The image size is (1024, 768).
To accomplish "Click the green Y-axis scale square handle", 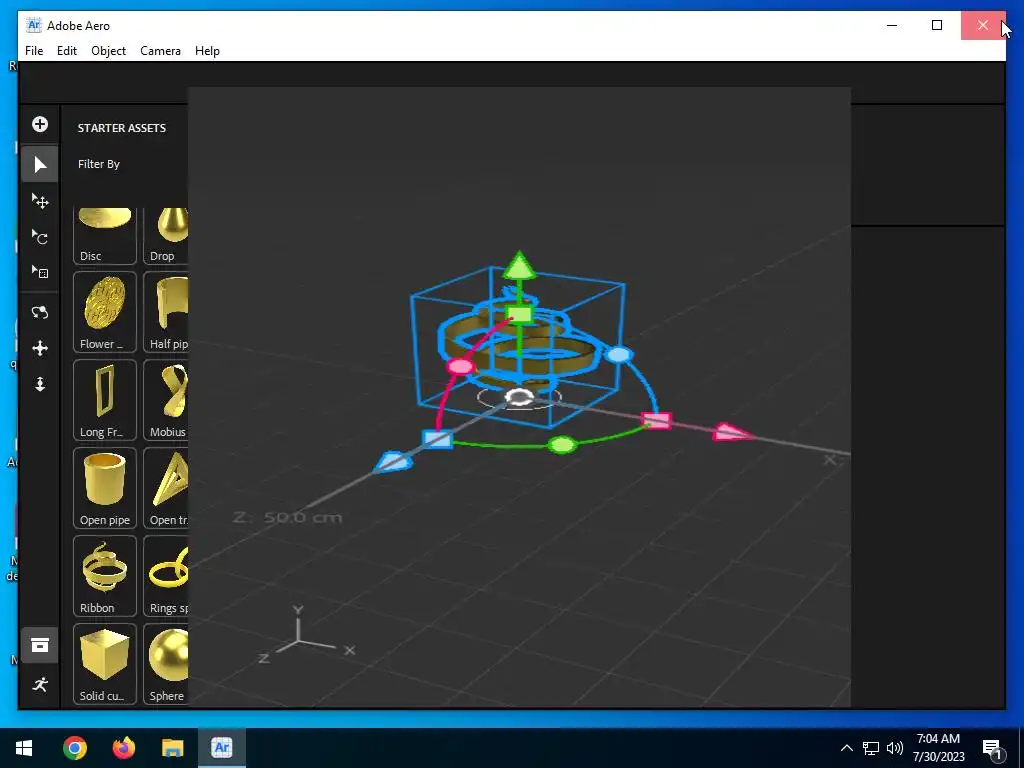I will (x=519, y=314).
